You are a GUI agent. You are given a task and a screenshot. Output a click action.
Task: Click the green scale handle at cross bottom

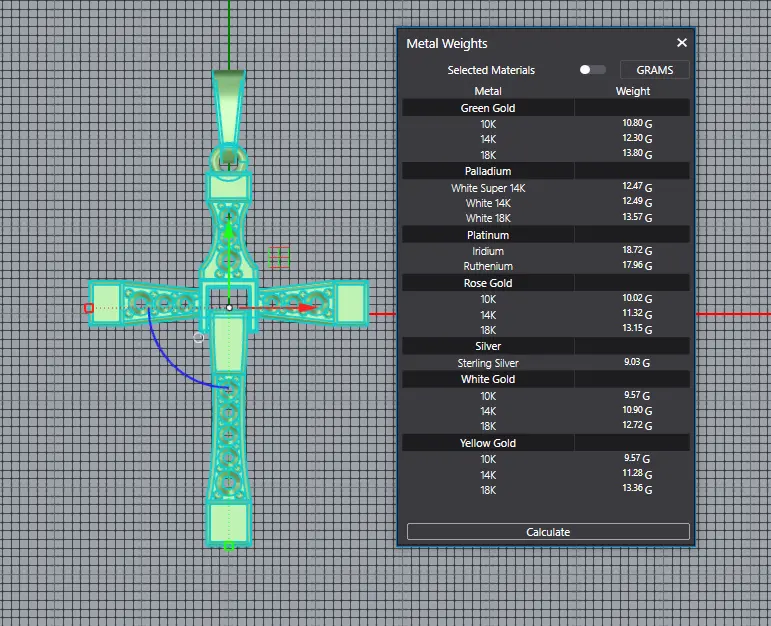pyautogui.click(x=229, y=546)
